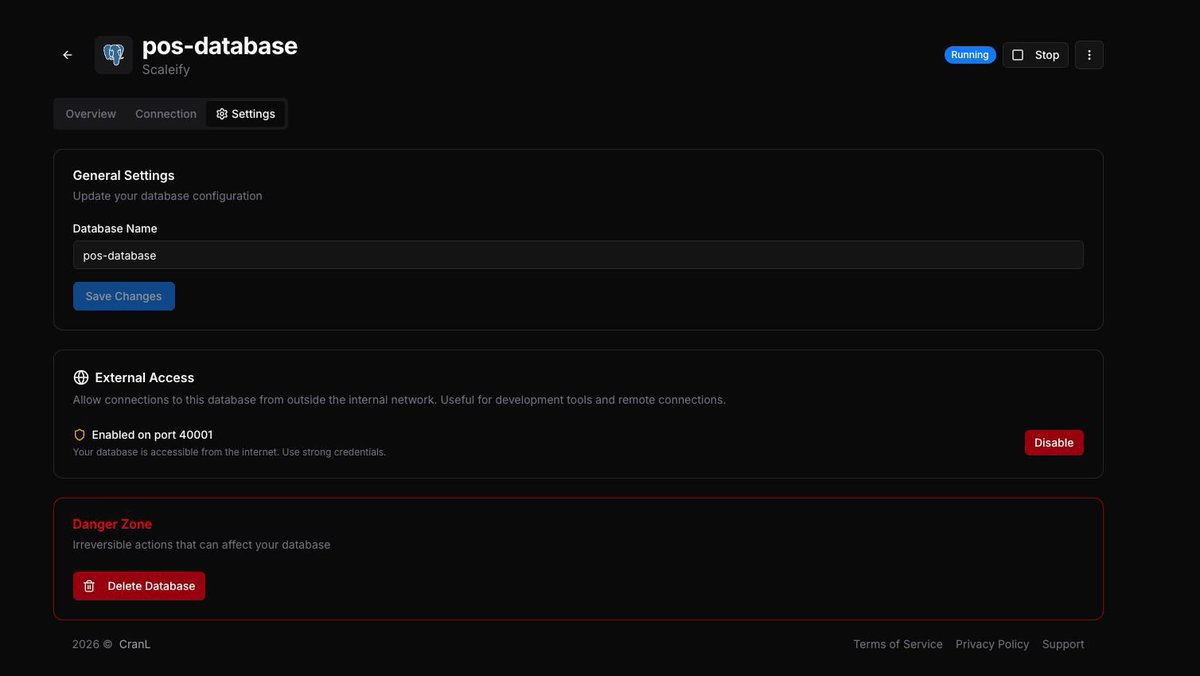This screenshot has width=1200, height=676.
Task: Open the three-dot more options menu
Action: tap(1089, 55)
